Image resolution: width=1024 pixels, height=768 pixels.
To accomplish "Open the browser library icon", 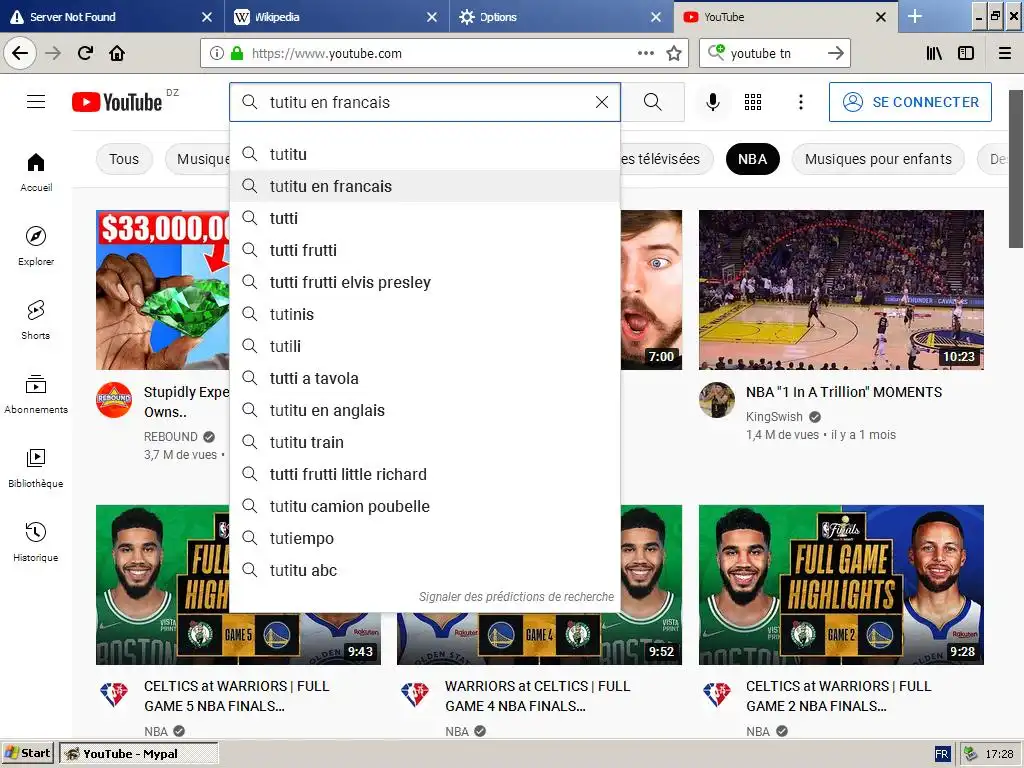I will [x=935, y=53].
